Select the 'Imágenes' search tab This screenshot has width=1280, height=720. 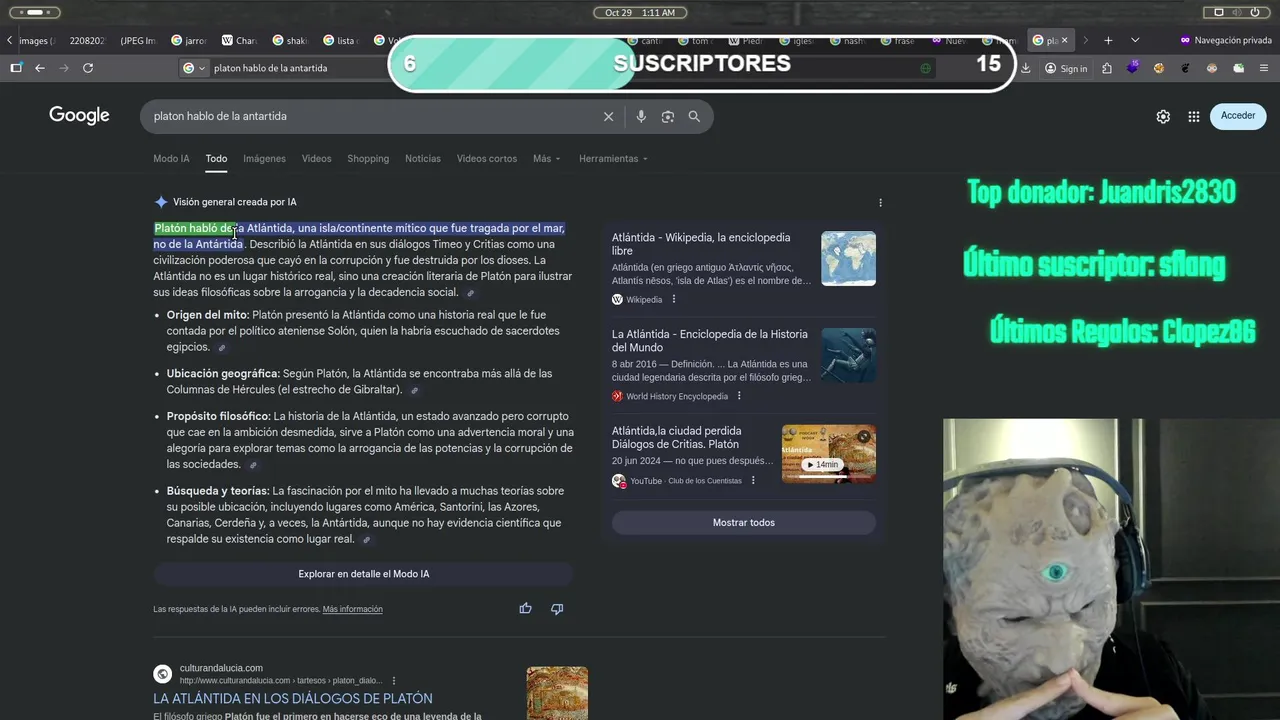(264, 159)
